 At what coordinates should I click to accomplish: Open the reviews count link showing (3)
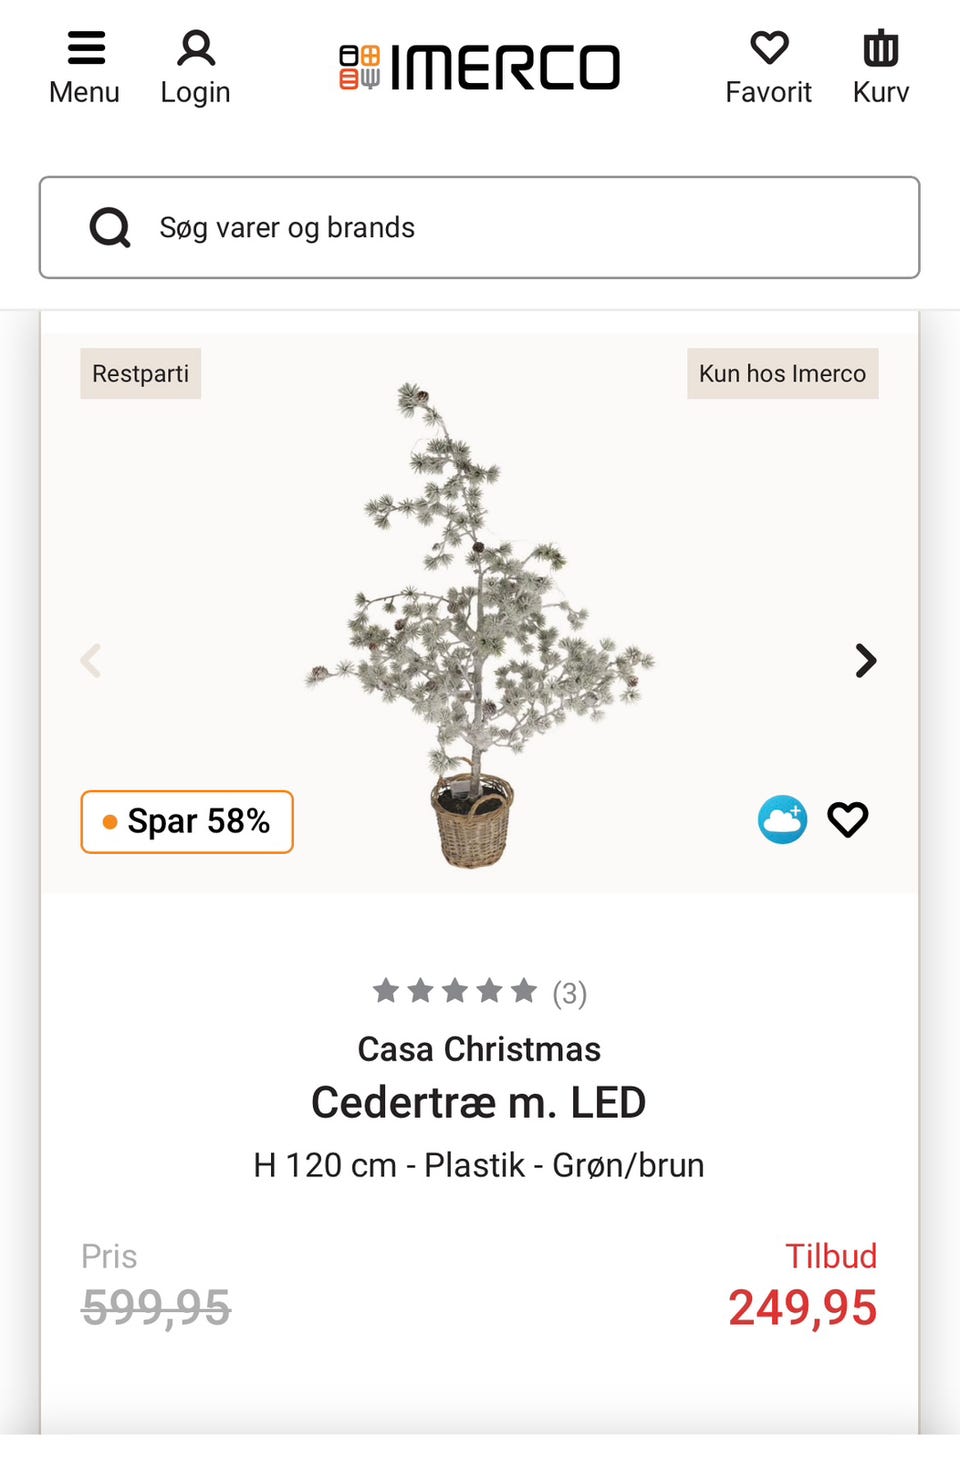pyautogui.click(x=568, y=993)
